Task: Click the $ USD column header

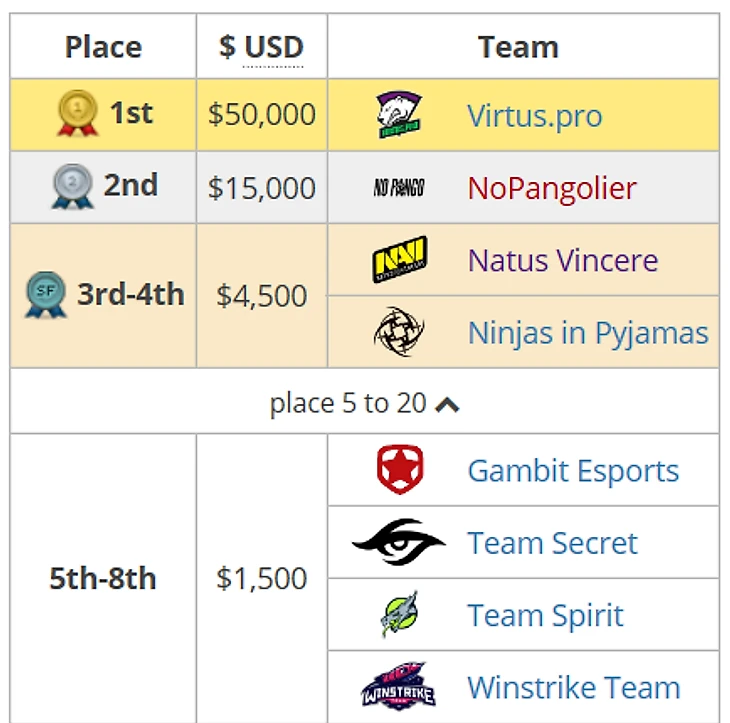Action: pyautogui.click(x=261, y=47)
